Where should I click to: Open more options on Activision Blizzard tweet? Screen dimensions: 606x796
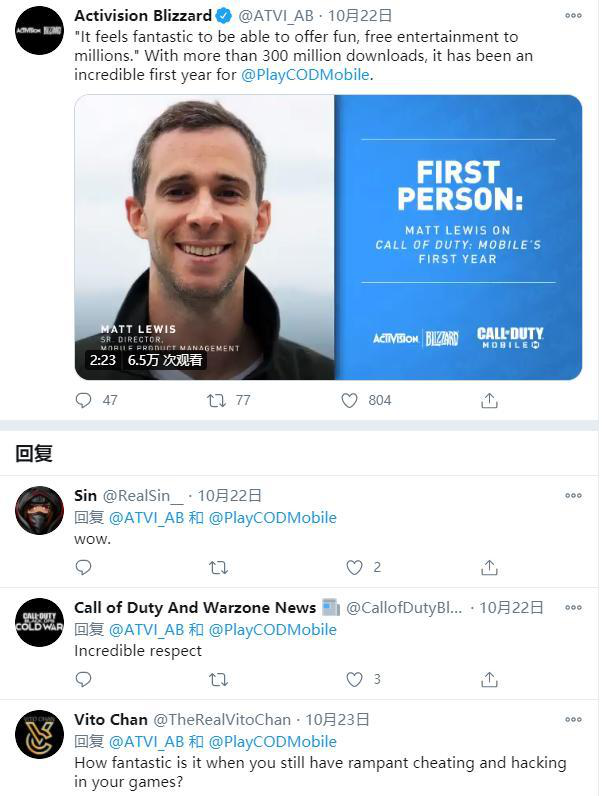(x=573, y=16)
